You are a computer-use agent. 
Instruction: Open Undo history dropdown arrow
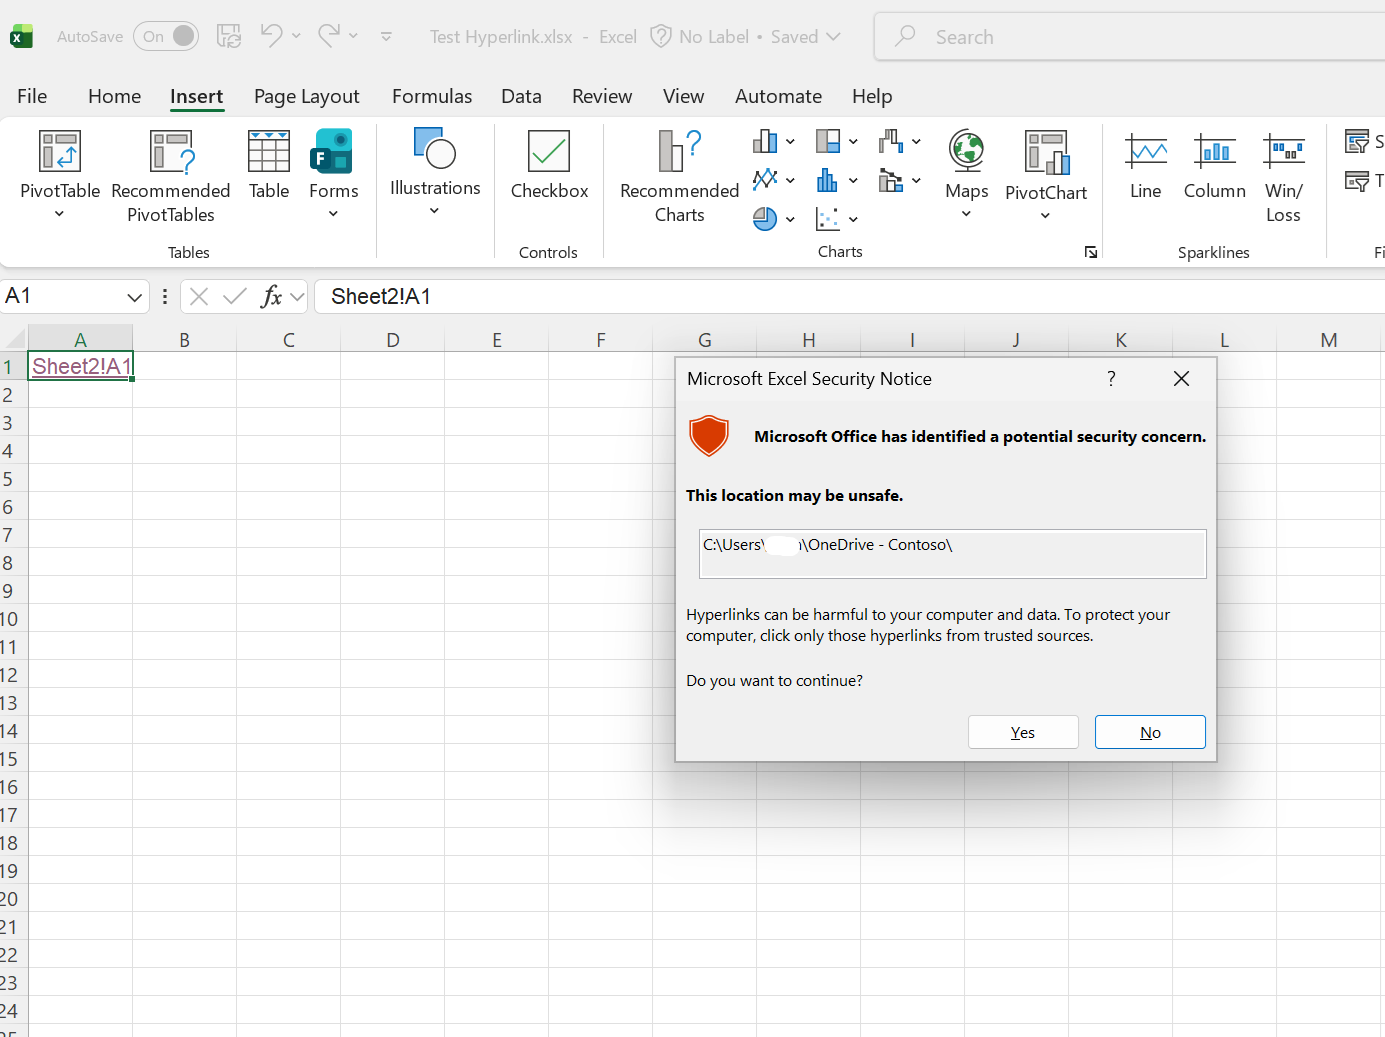[x=296, y=36]
